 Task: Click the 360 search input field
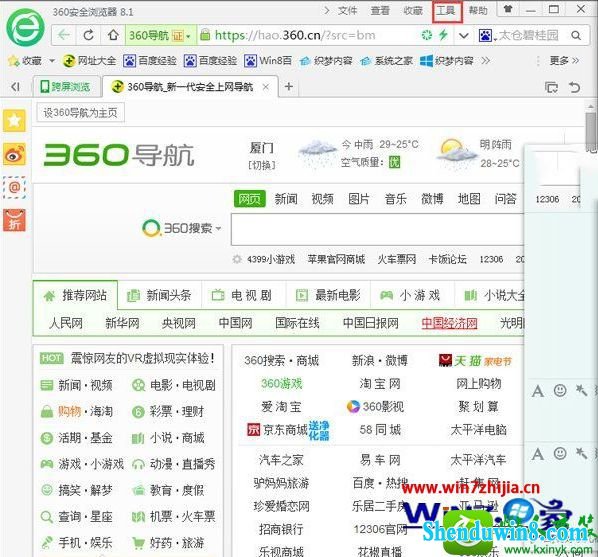(378, 229)
